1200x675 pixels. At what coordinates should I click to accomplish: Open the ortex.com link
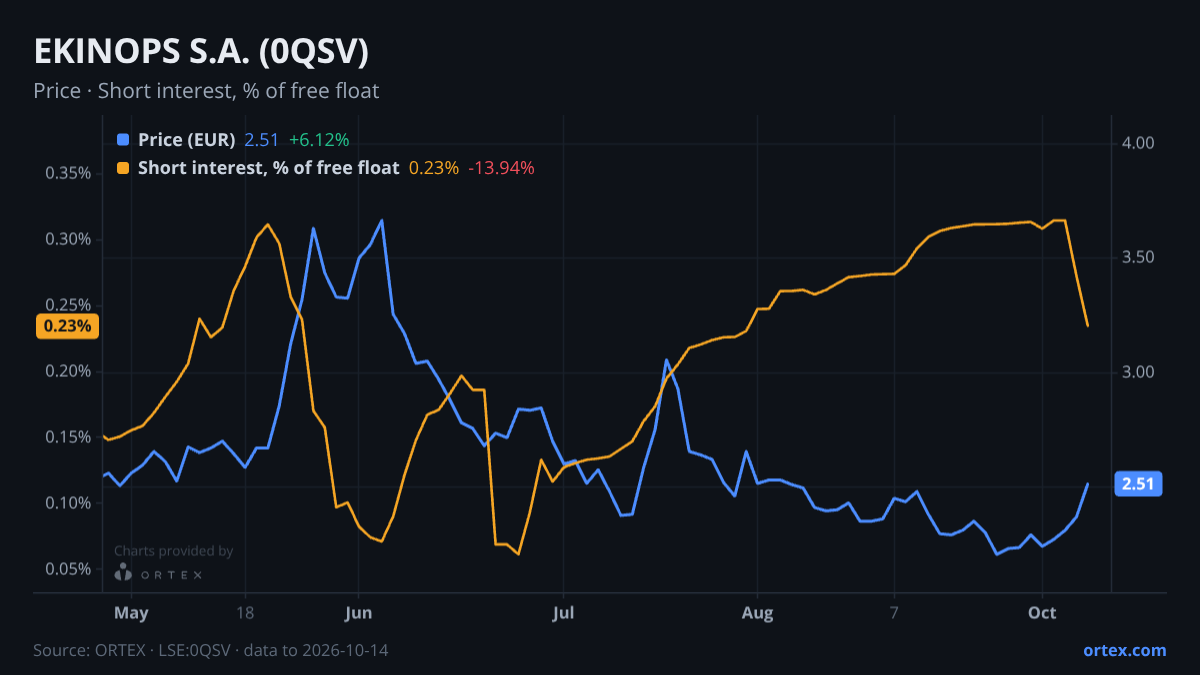pos(1125,650)
